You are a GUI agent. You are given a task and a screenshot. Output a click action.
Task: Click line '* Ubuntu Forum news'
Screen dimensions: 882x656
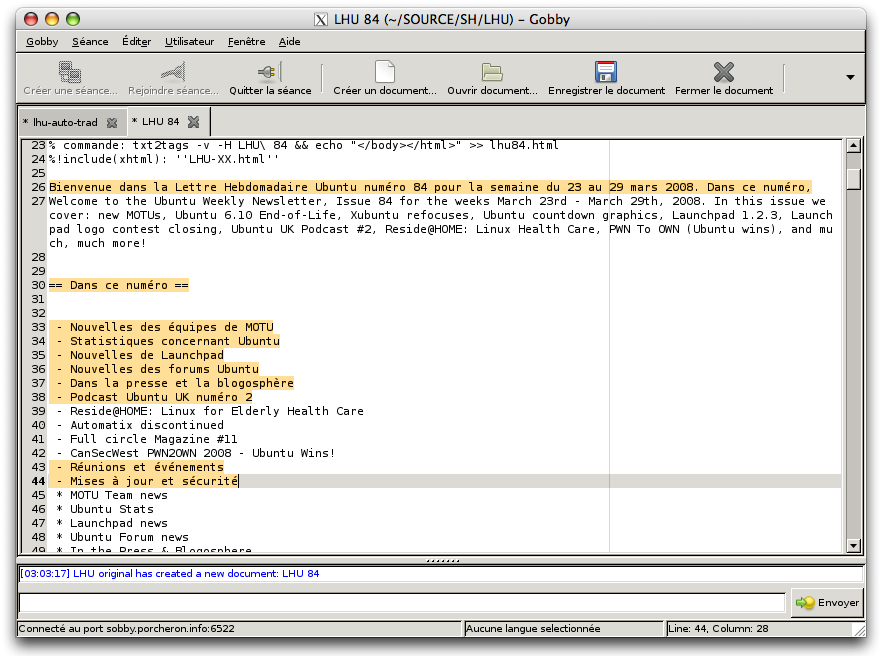coord(122,537)
